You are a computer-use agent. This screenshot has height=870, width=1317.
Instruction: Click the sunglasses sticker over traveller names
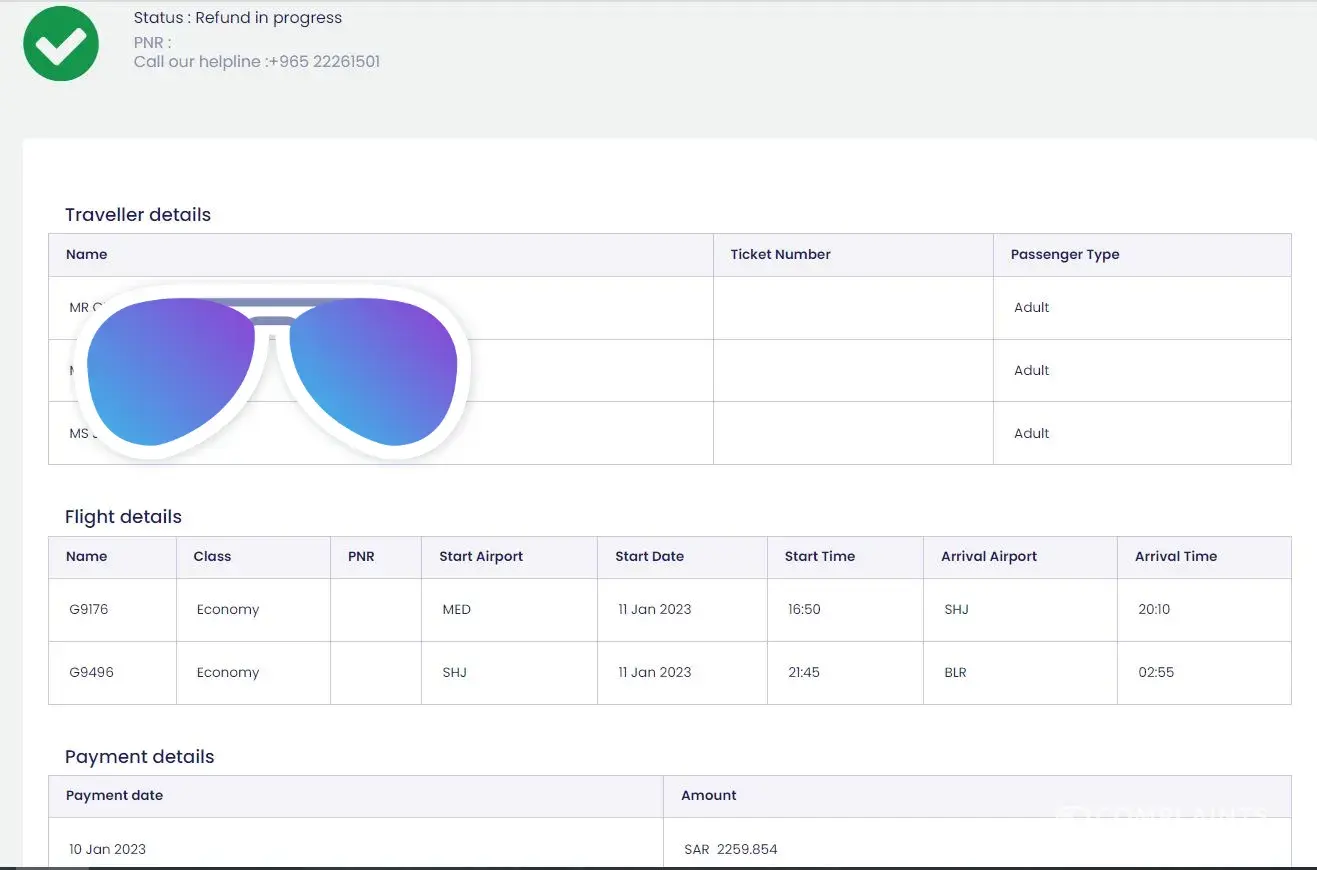pyautogui.click(x=272, y=372)
